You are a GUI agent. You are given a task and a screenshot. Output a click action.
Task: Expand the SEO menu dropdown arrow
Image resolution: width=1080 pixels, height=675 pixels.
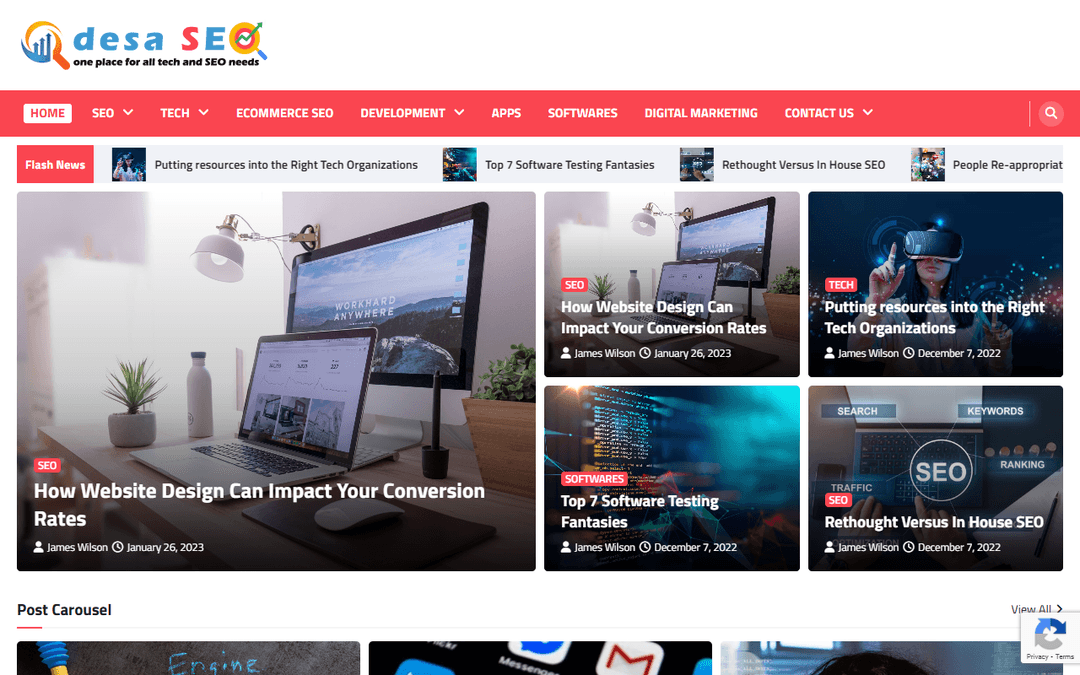128,112
